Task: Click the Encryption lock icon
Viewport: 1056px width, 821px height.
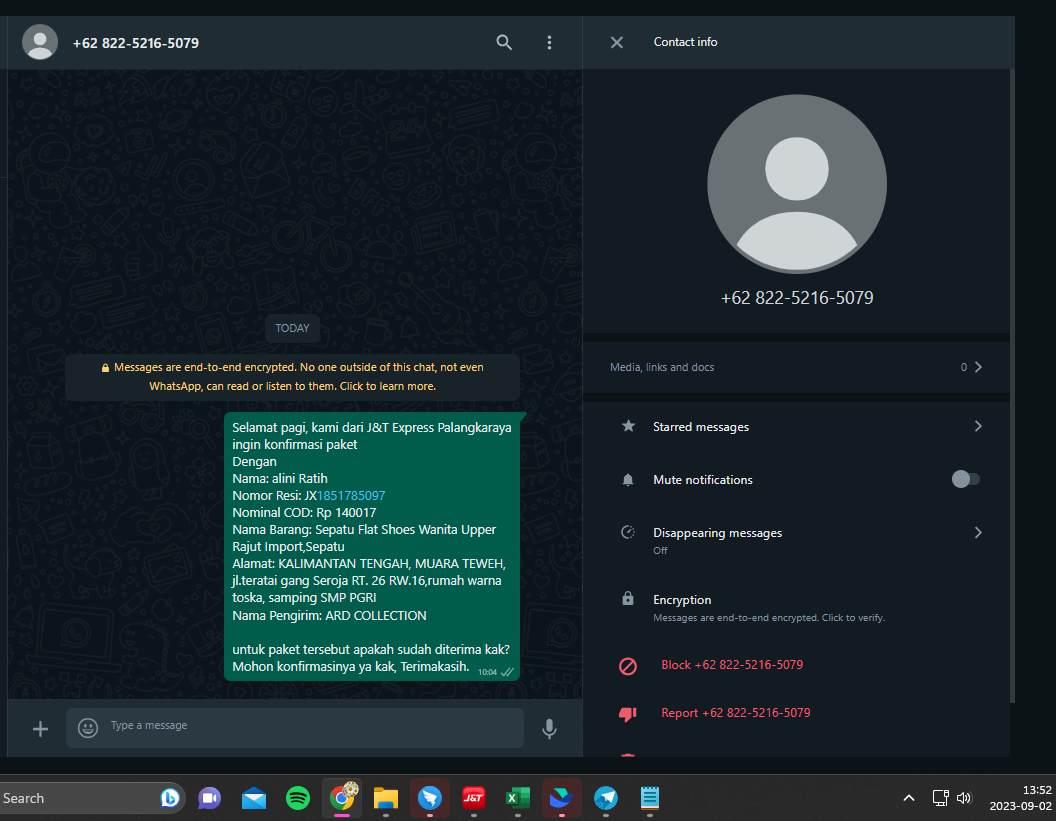Action: [628, 598]
